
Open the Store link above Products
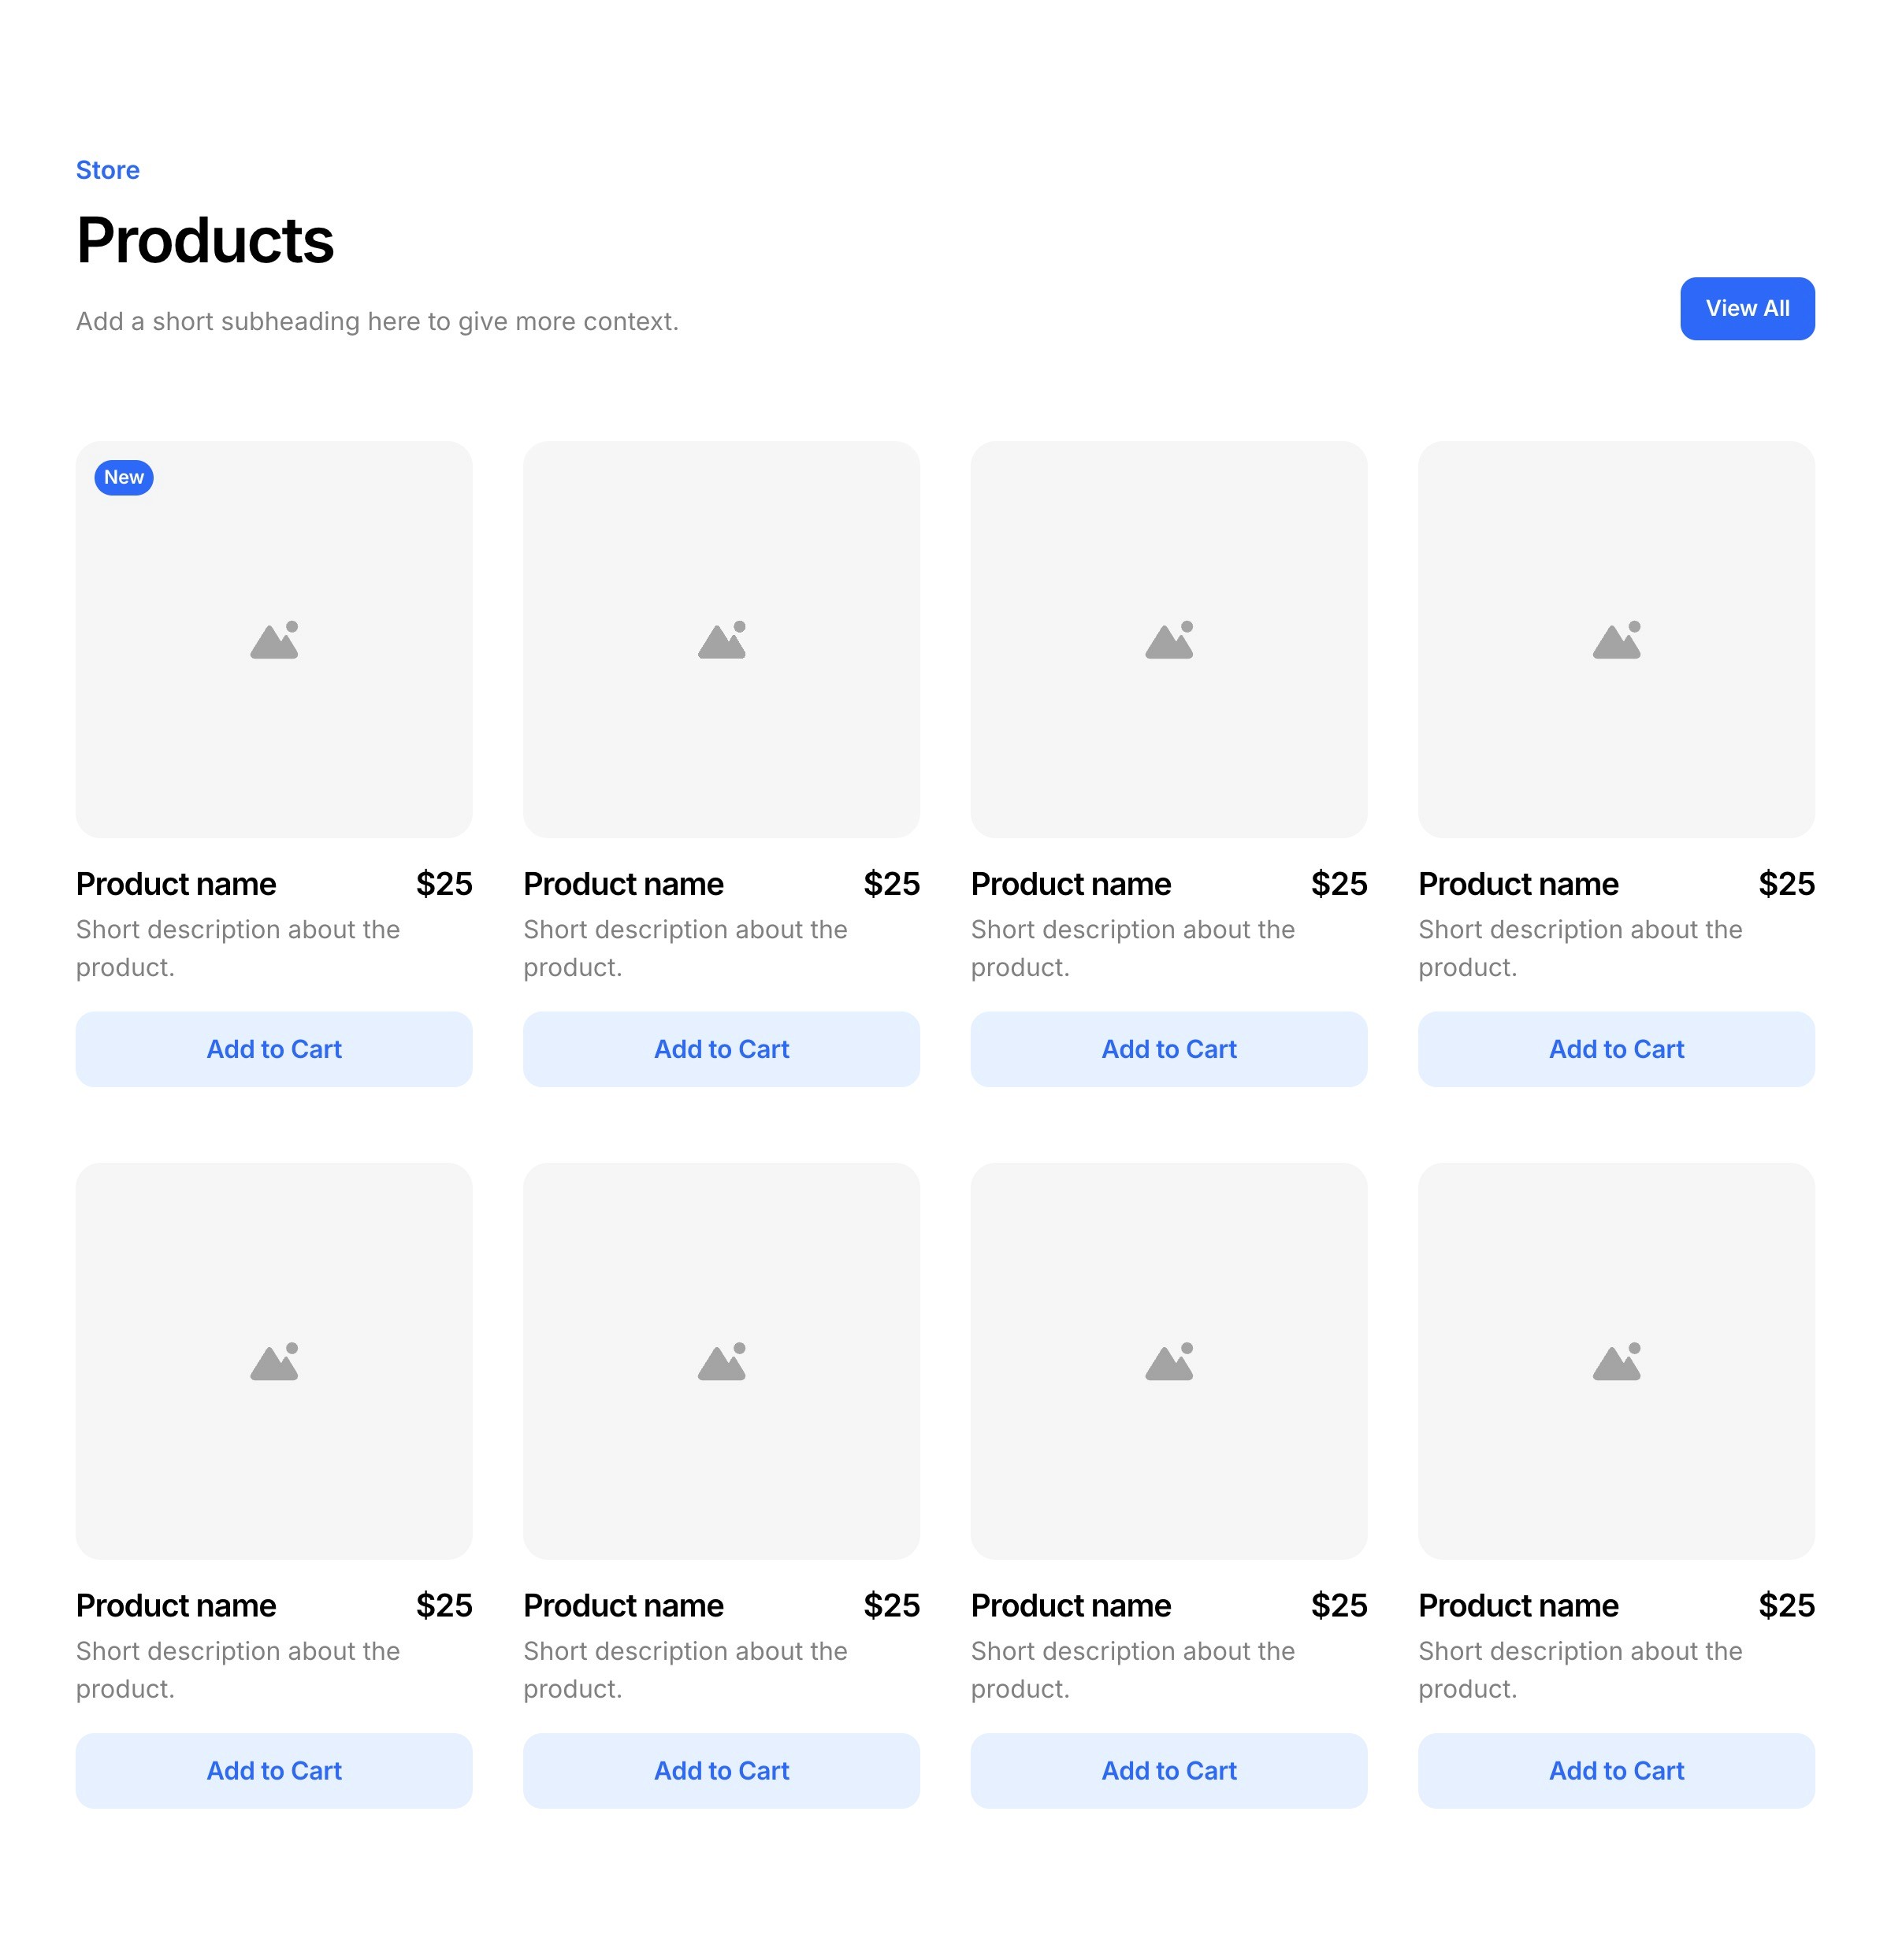pos(108,170)
